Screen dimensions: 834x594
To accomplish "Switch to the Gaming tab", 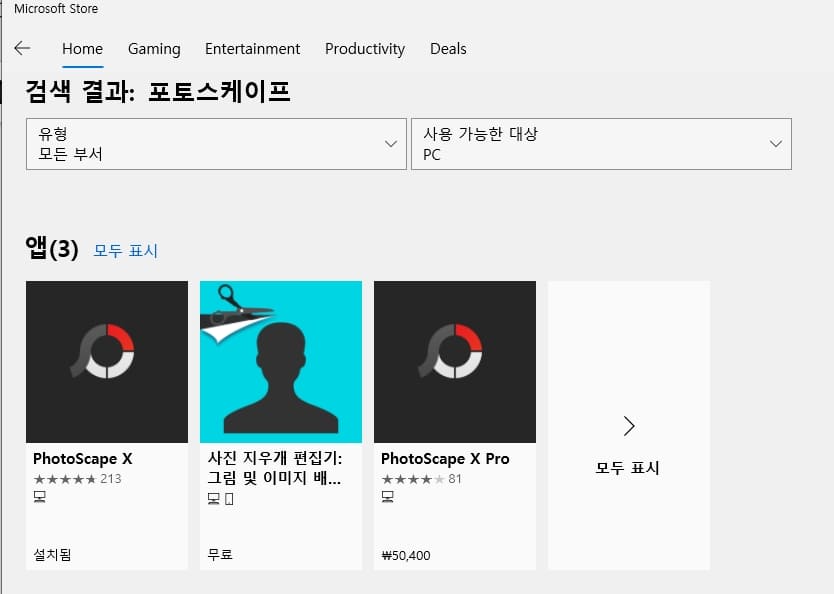I will [154, 49].
